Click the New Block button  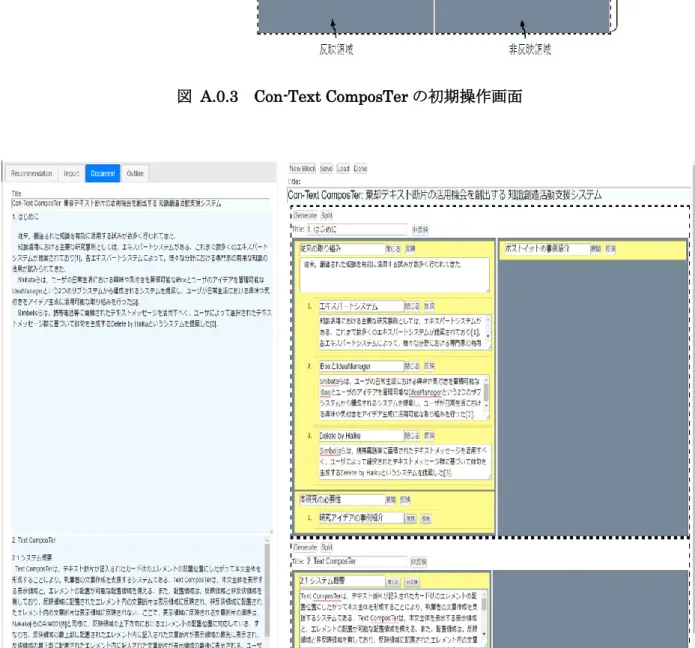[x=302, y=168]
